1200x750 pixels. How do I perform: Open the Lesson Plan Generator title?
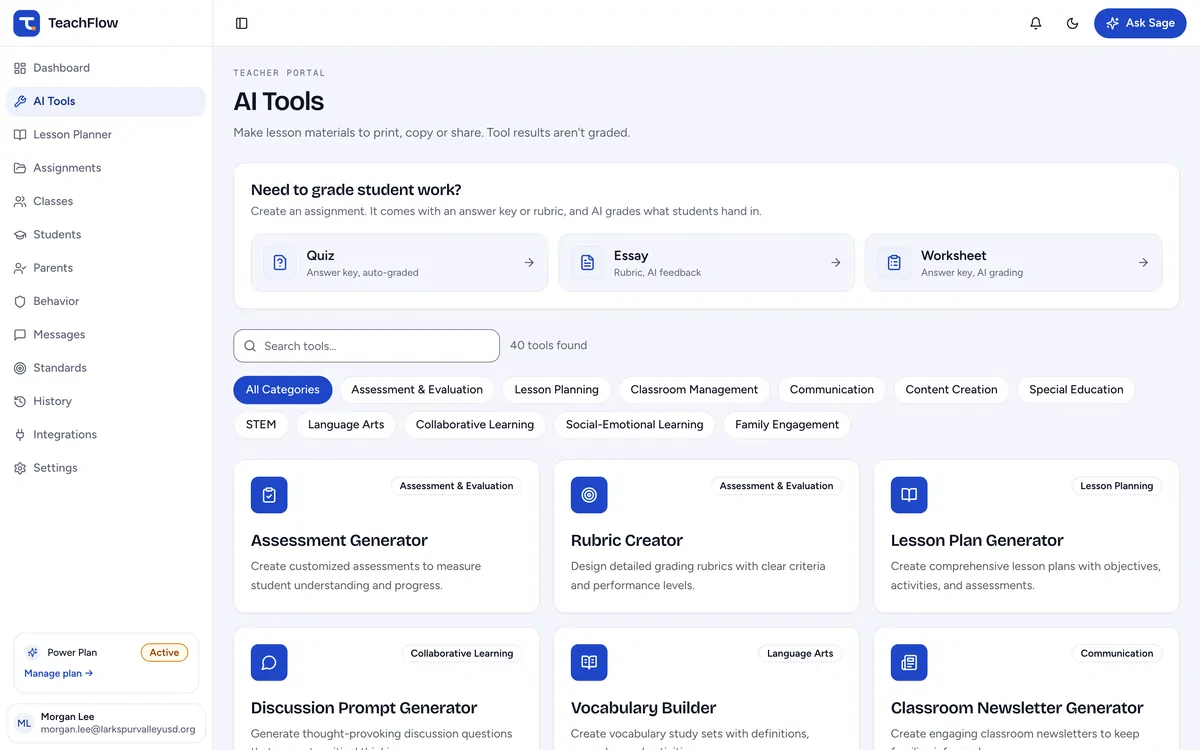point(977,541)
